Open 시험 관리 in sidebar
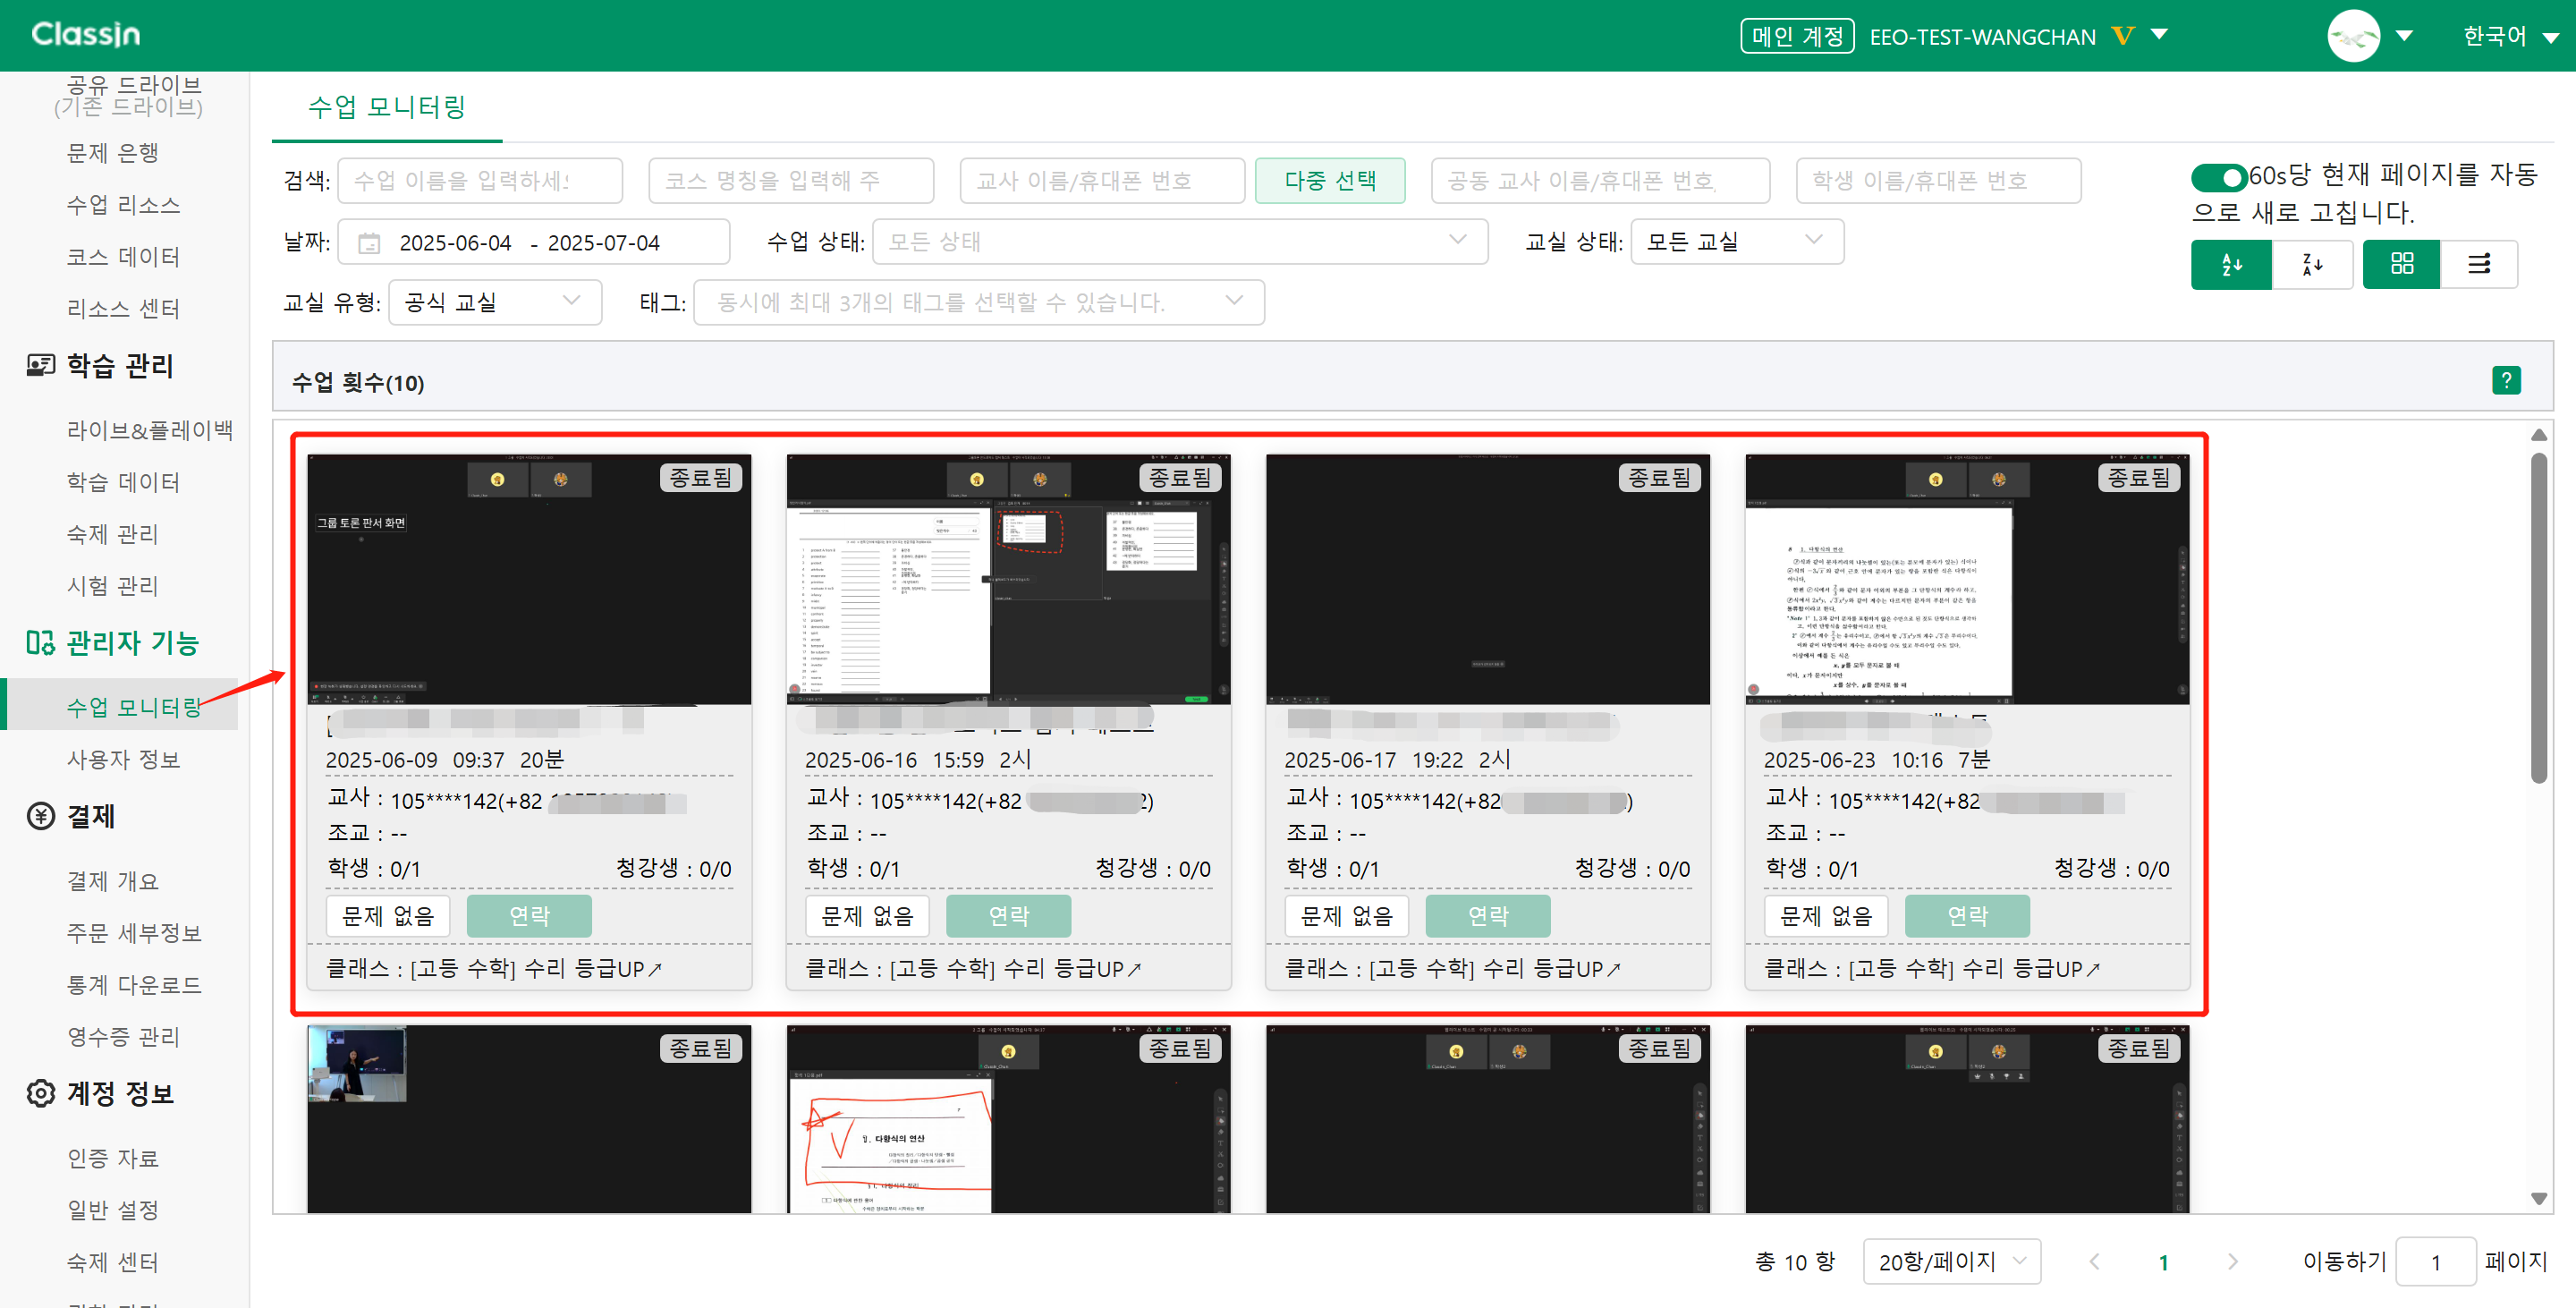Screen dimensions: 2576x1308 click(112, 586)
